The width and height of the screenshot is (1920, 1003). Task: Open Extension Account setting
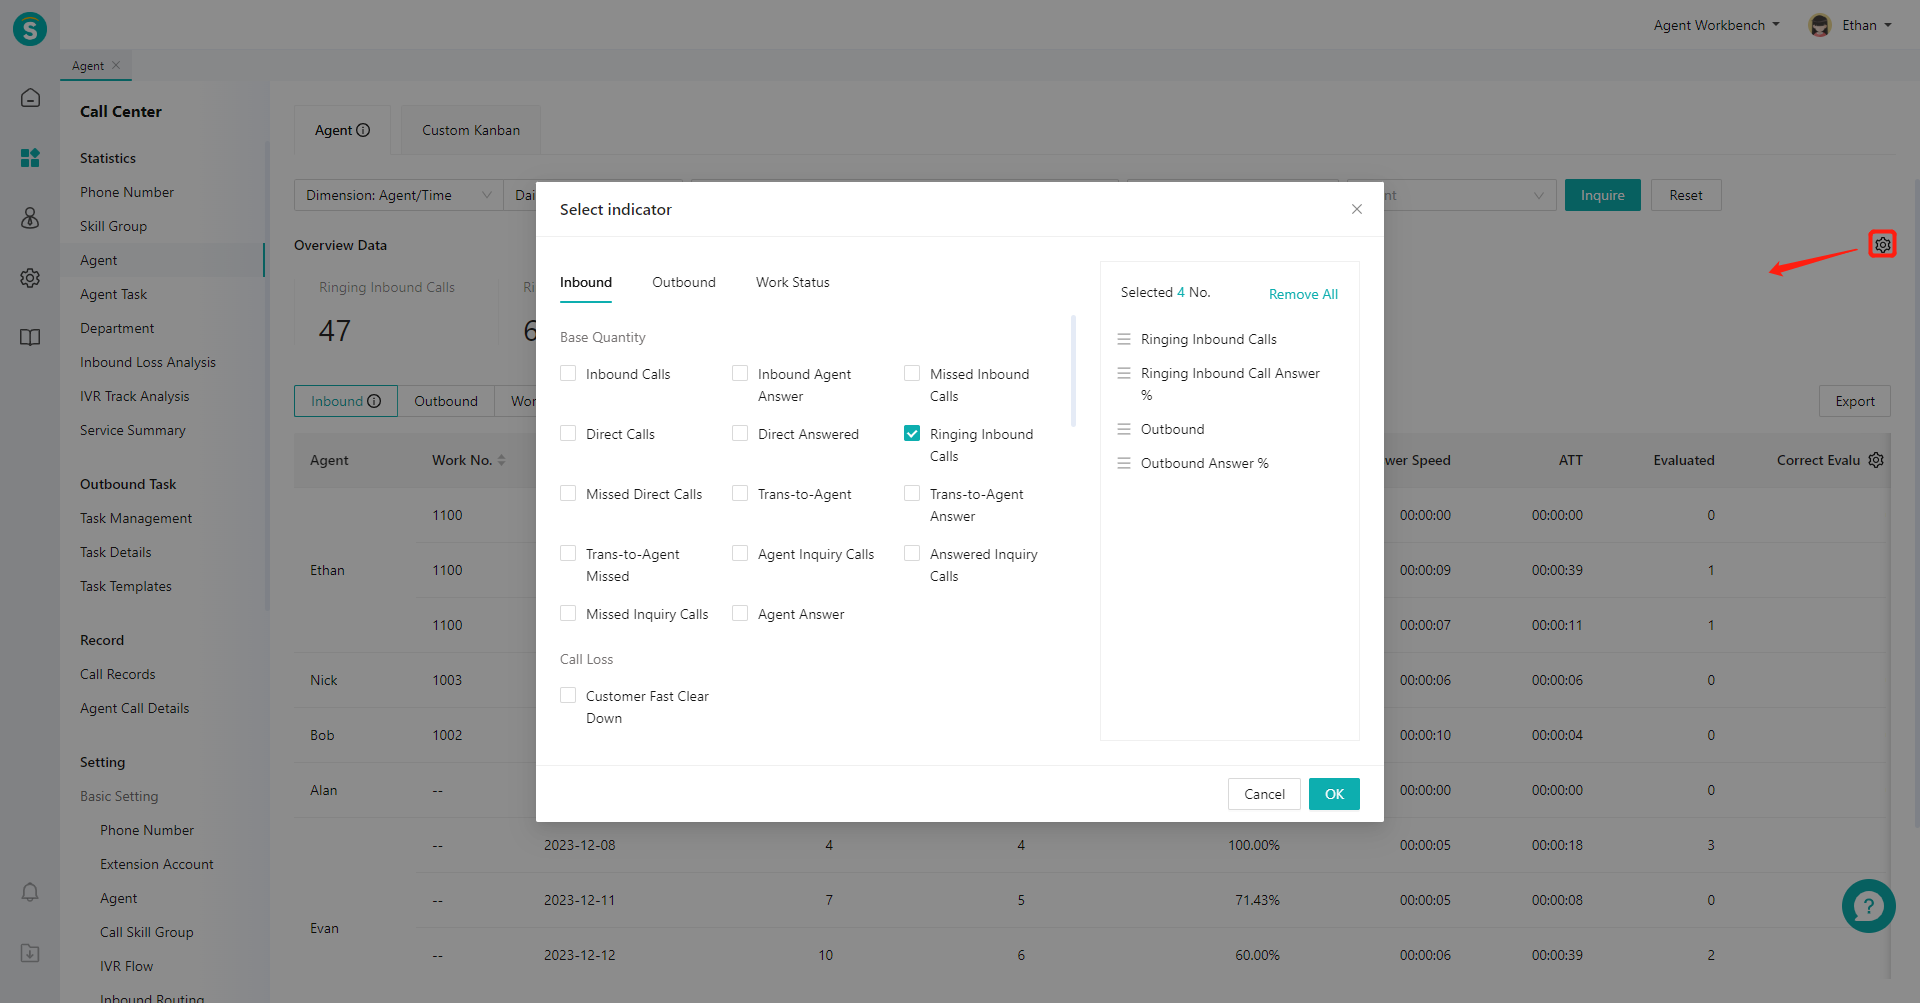pyautogui.click(x=157, y=864)
